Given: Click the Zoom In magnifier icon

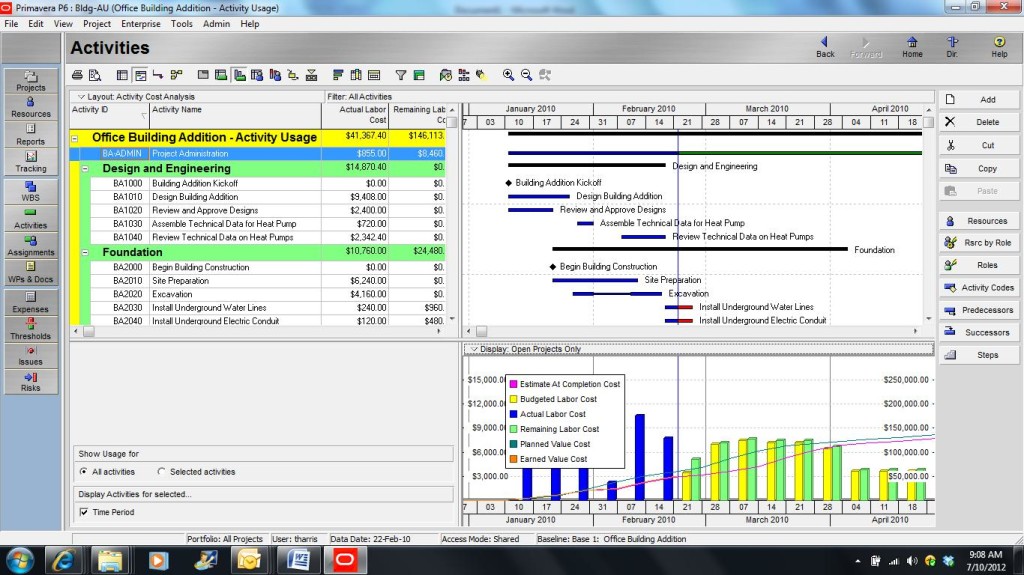Looking at the screenshot, I should click(x=508, y=75).
